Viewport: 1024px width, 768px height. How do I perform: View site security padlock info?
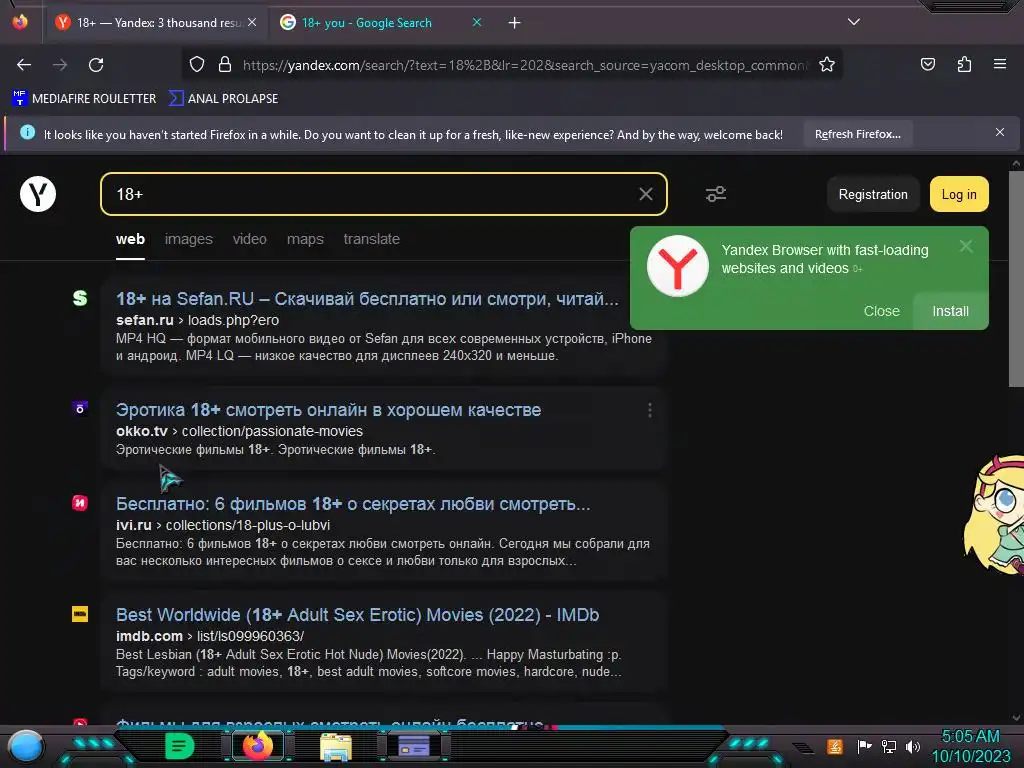click(x=225, y=65)
